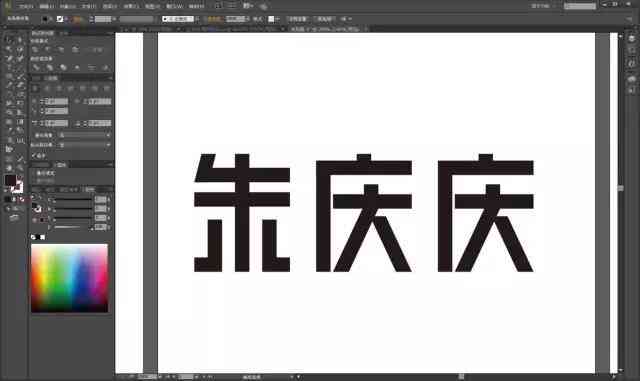Click the Divide pathfinder icon
Viewport: 640px width, 381px height.
tap(36, 67)
